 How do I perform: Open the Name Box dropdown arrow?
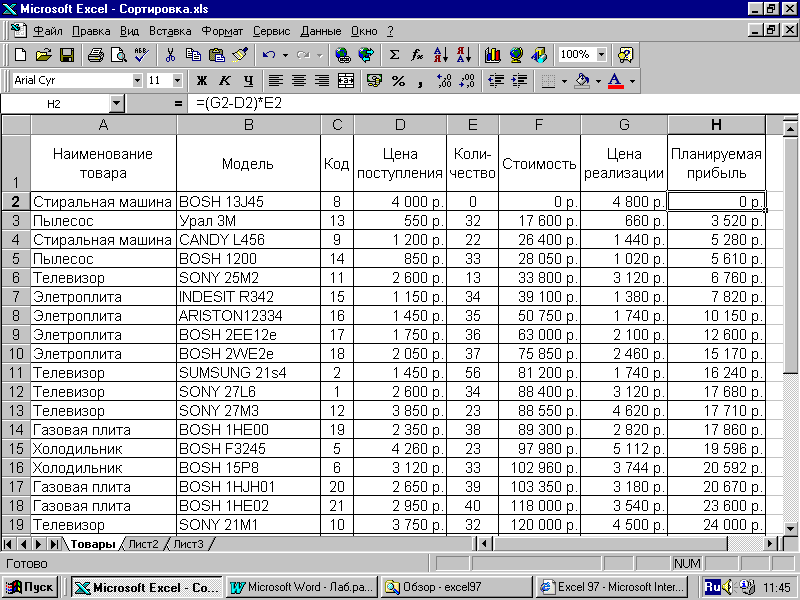coord(116,103)
